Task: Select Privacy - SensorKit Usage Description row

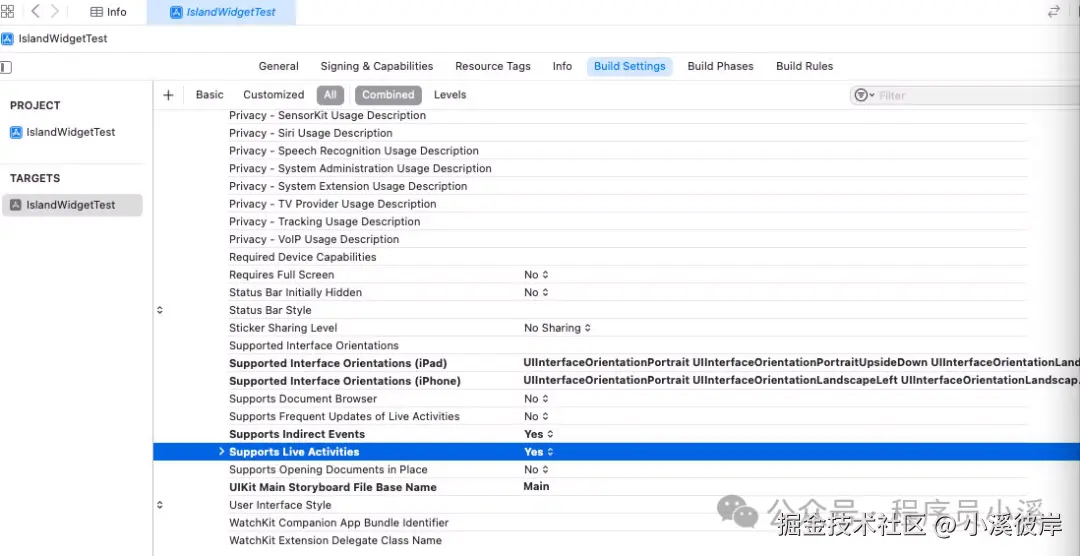Action: click(x=327, y=115)
